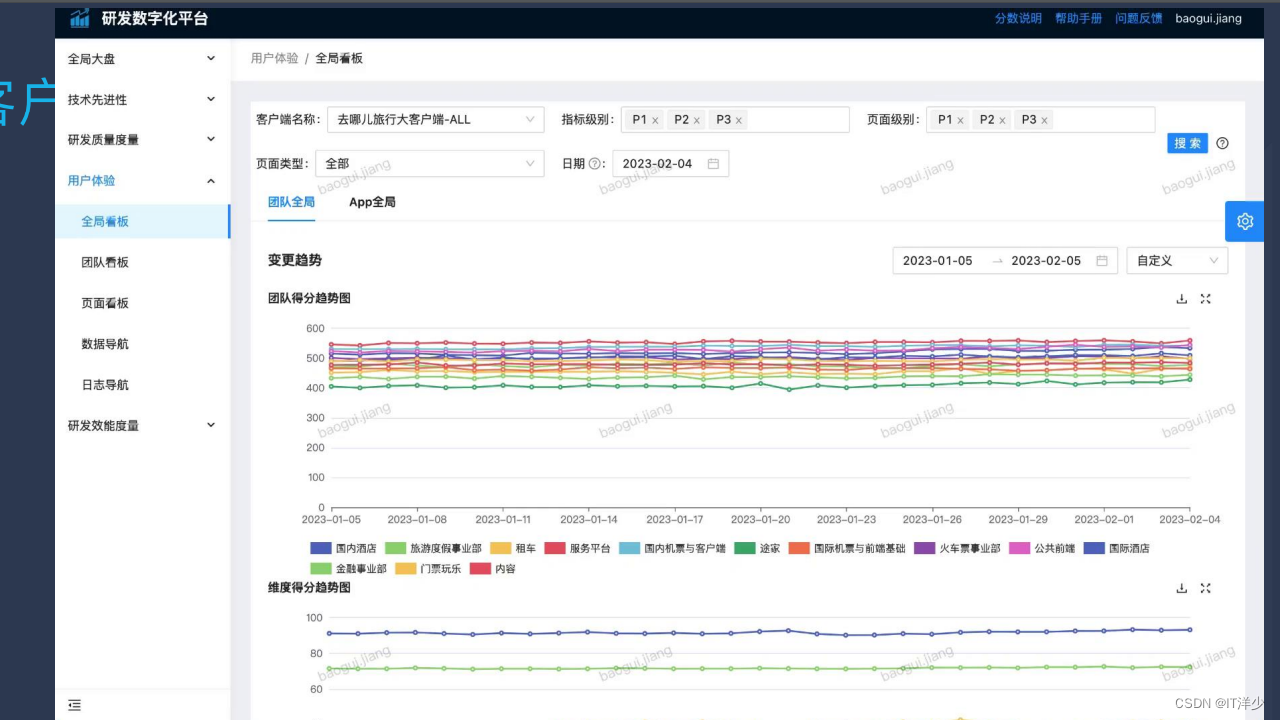Click the 2023-02-04 date input
The height and width of the screenshot is (720, 1280).
671,164
